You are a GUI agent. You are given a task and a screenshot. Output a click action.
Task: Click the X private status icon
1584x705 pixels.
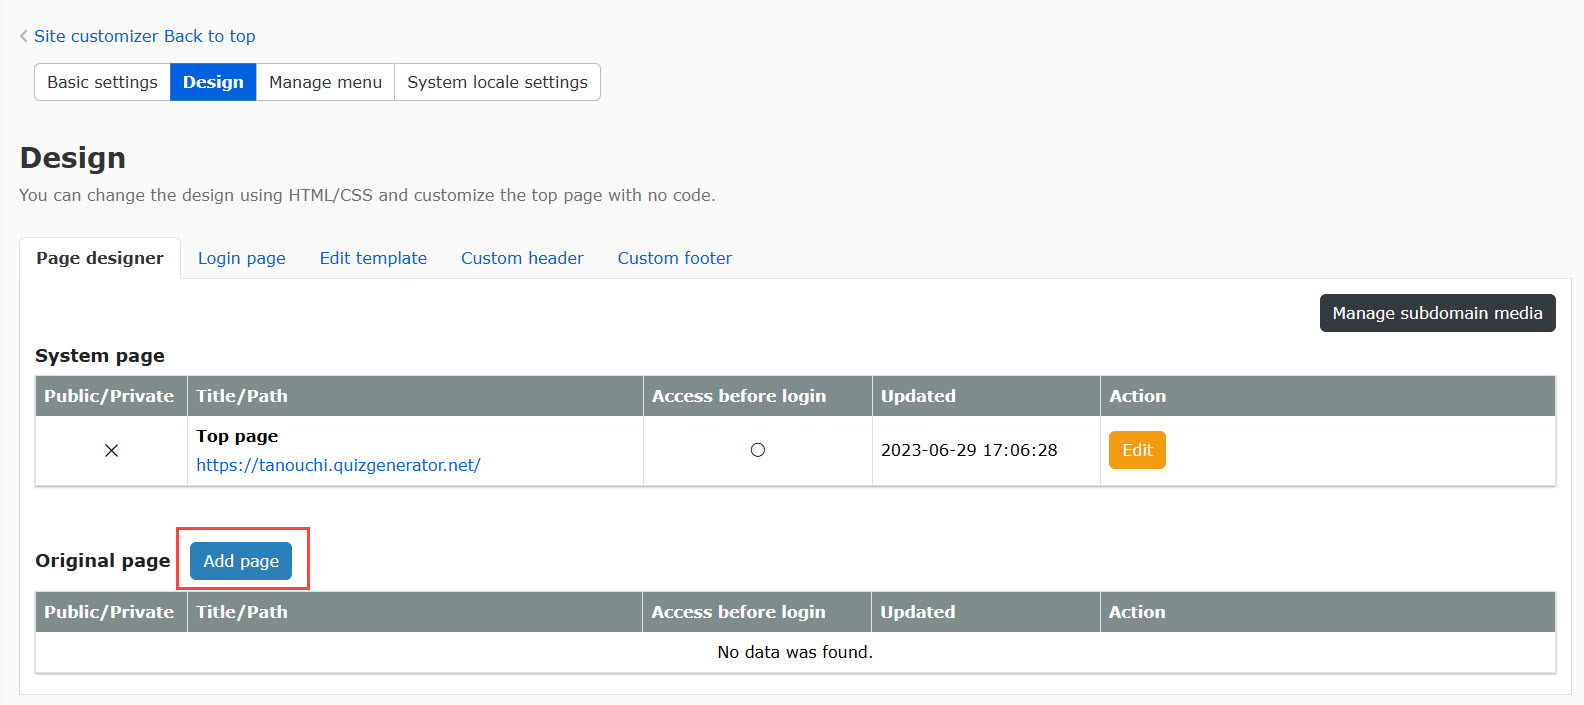point(111,451)
